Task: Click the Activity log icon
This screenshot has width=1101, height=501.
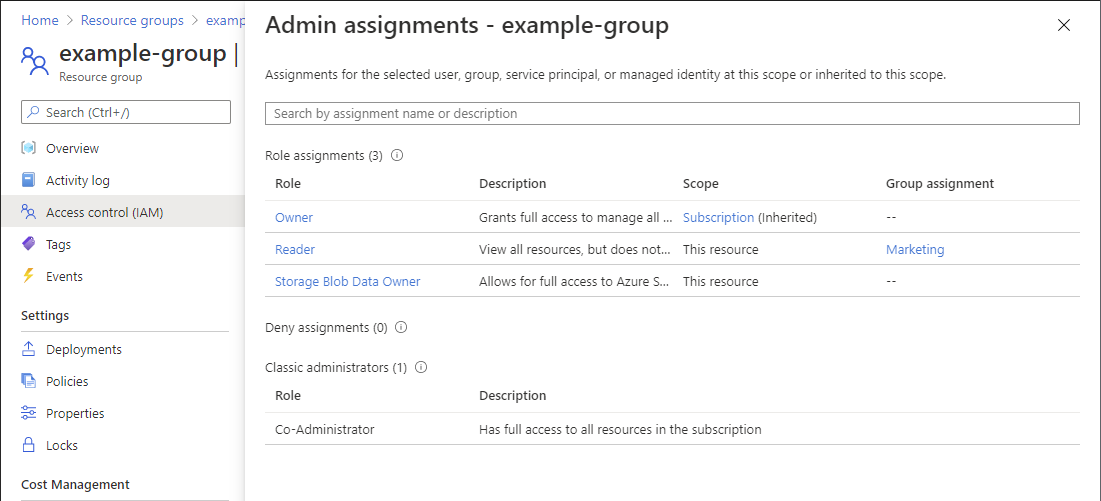Action: point(29,180)
